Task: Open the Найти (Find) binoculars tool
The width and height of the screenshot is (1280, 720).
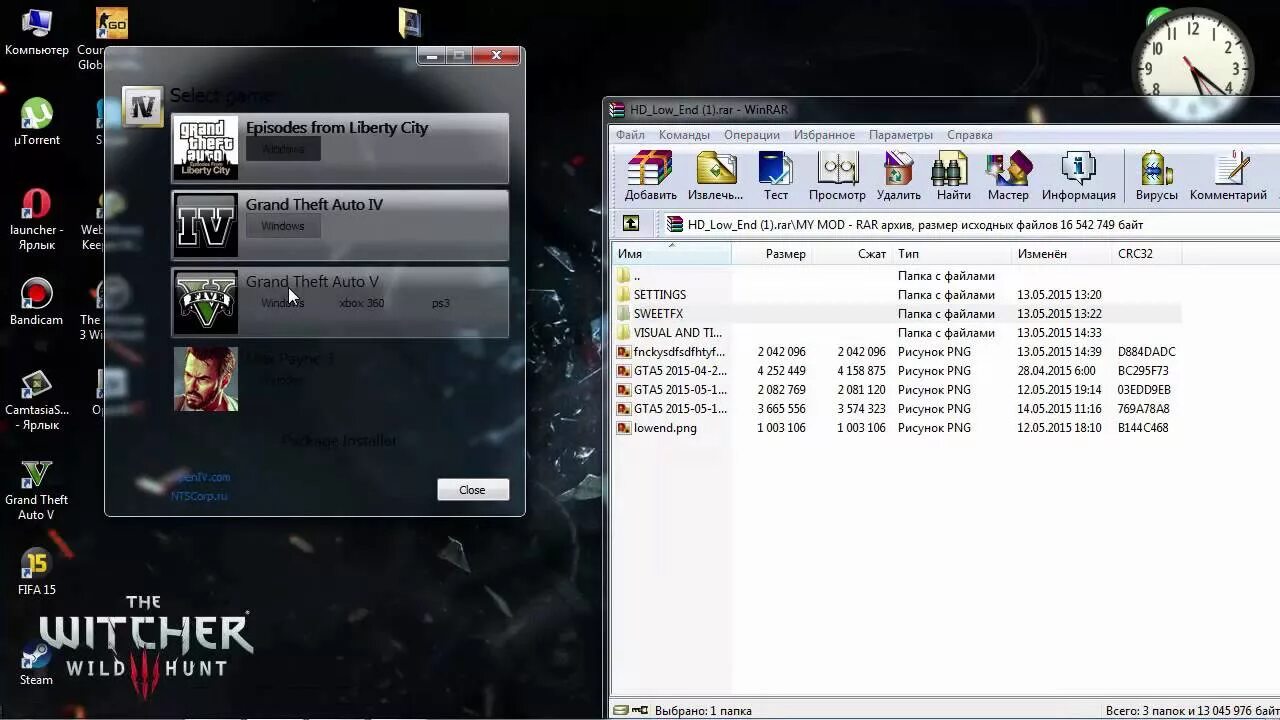Action: tap(953, 175)
